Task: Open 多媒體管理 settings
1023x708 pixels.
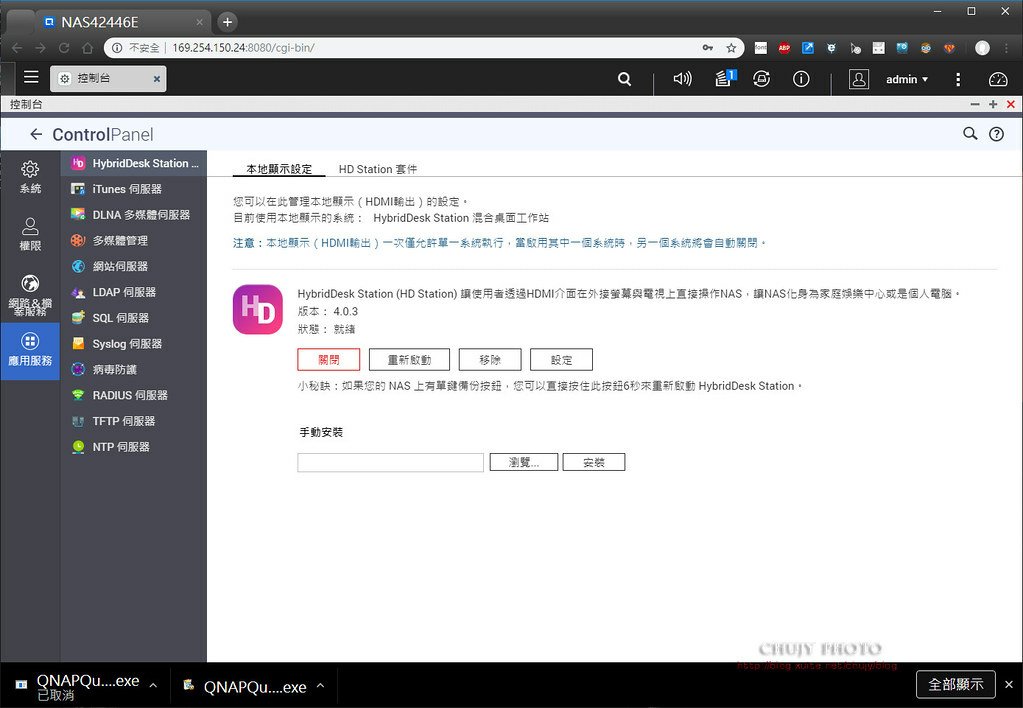Action: 134,240
